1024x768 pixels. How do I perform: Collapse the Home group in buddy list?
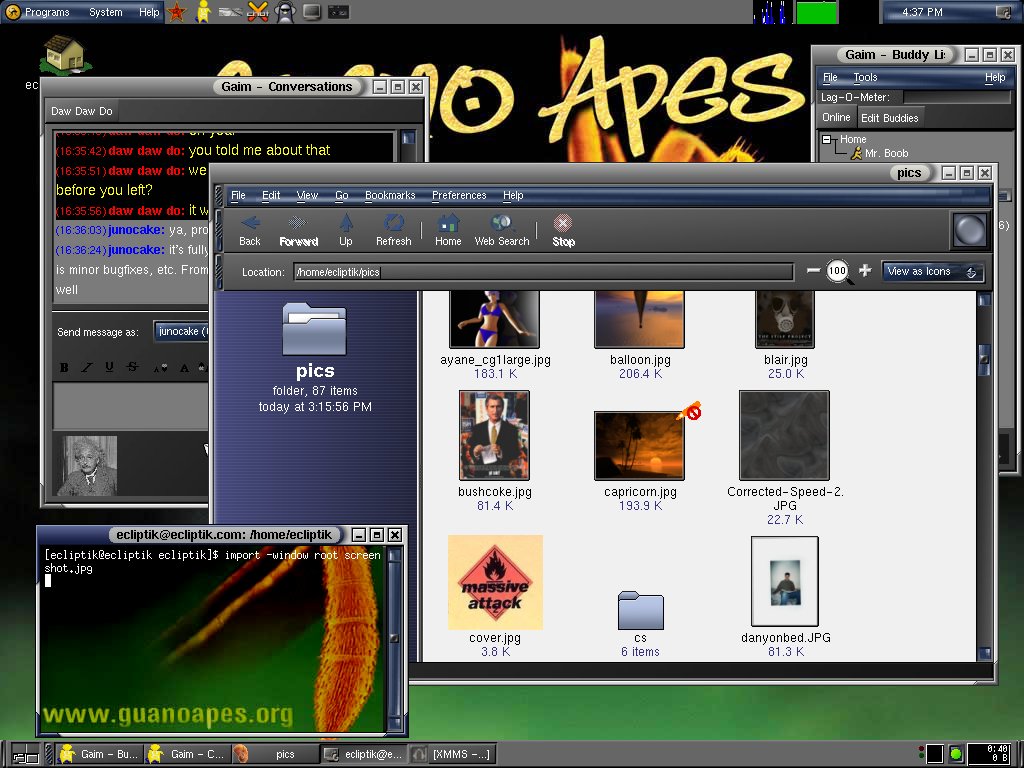[827, 140]
